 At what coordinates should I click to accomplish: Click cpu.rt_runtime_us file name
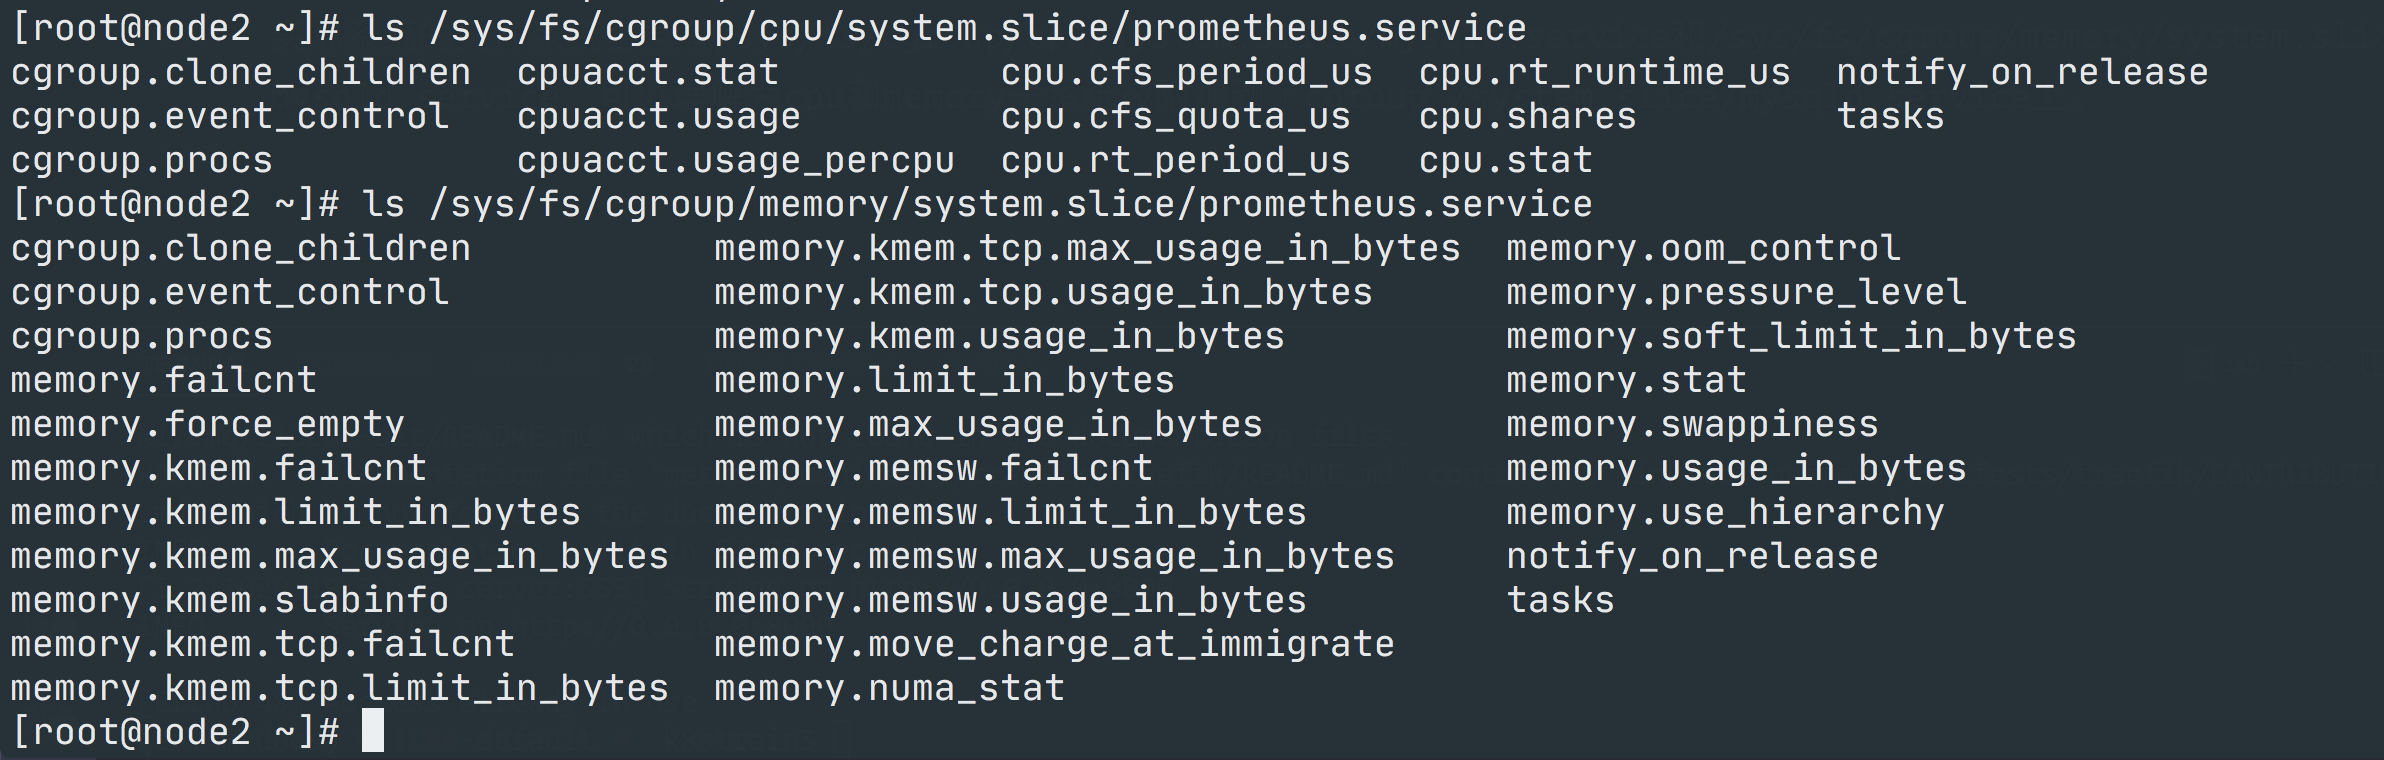click(x=1604, y=72)
